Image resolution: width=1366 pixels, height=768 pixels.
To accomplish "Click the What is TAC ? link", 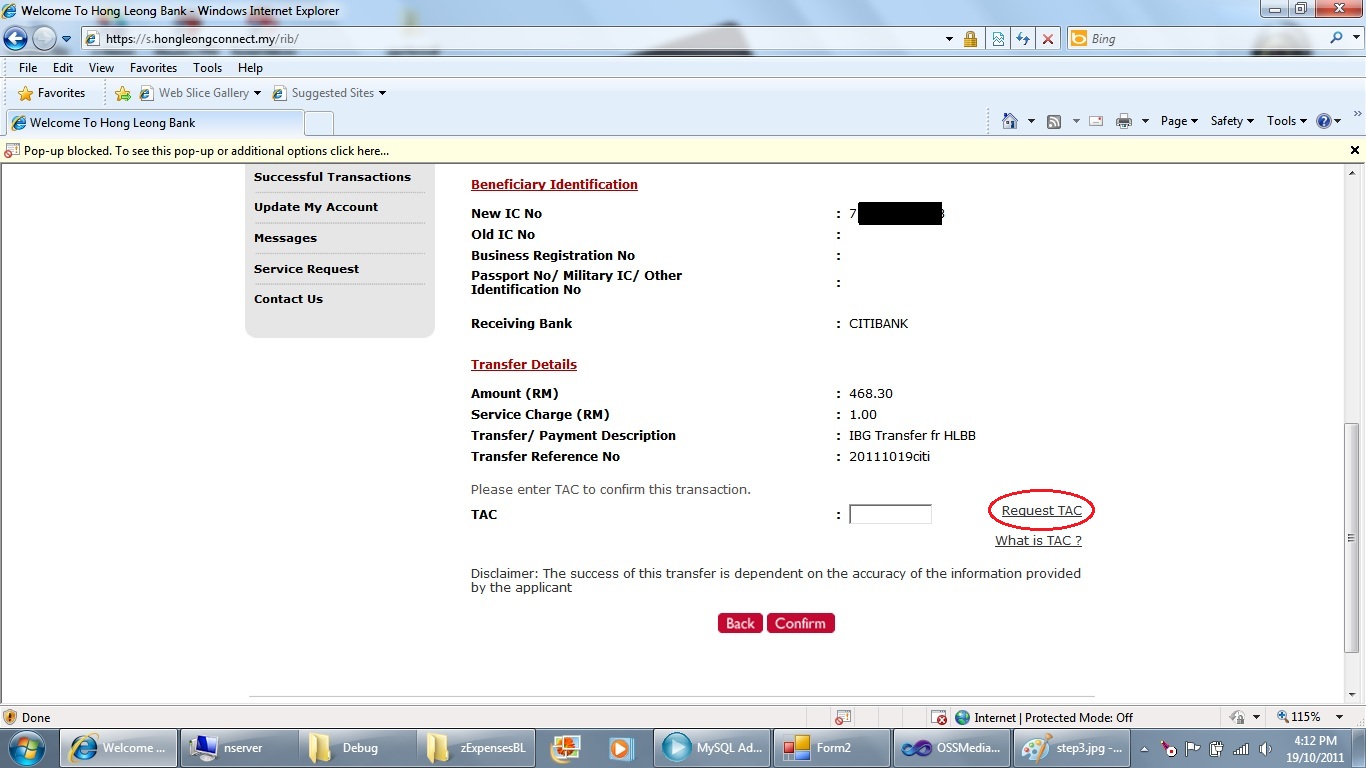I will click(x=1038, y=541).
